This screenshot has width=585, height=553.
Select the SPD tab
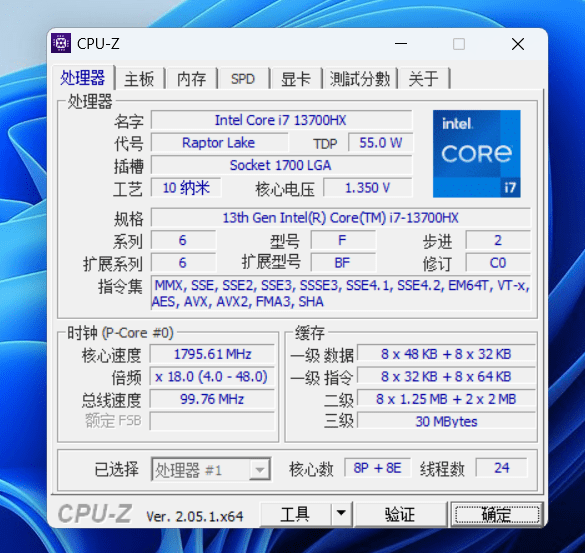(243, 79)
